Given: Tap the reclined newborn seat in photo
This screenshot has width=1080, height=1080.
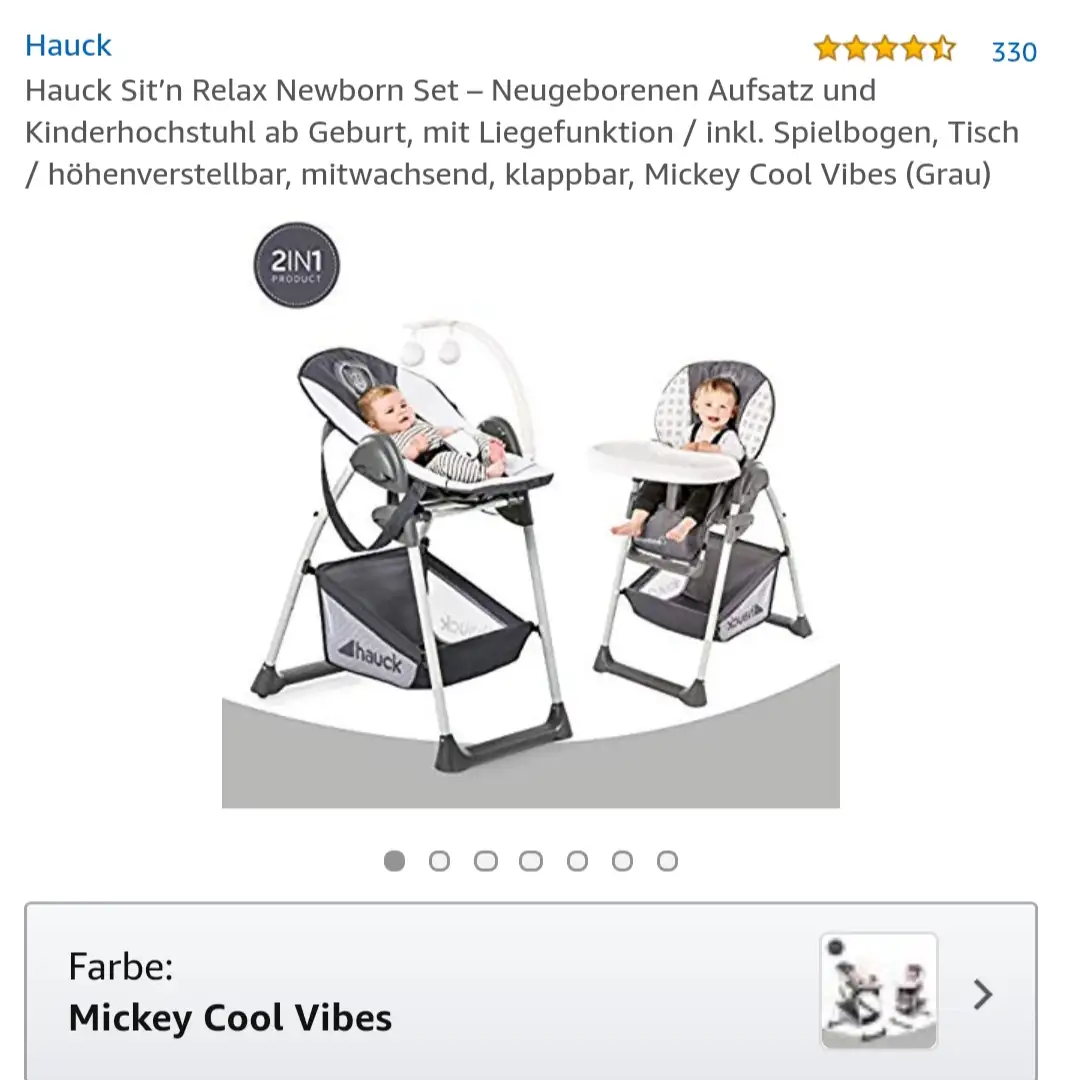Looking at the screenshot, I should tap(411, 544).
